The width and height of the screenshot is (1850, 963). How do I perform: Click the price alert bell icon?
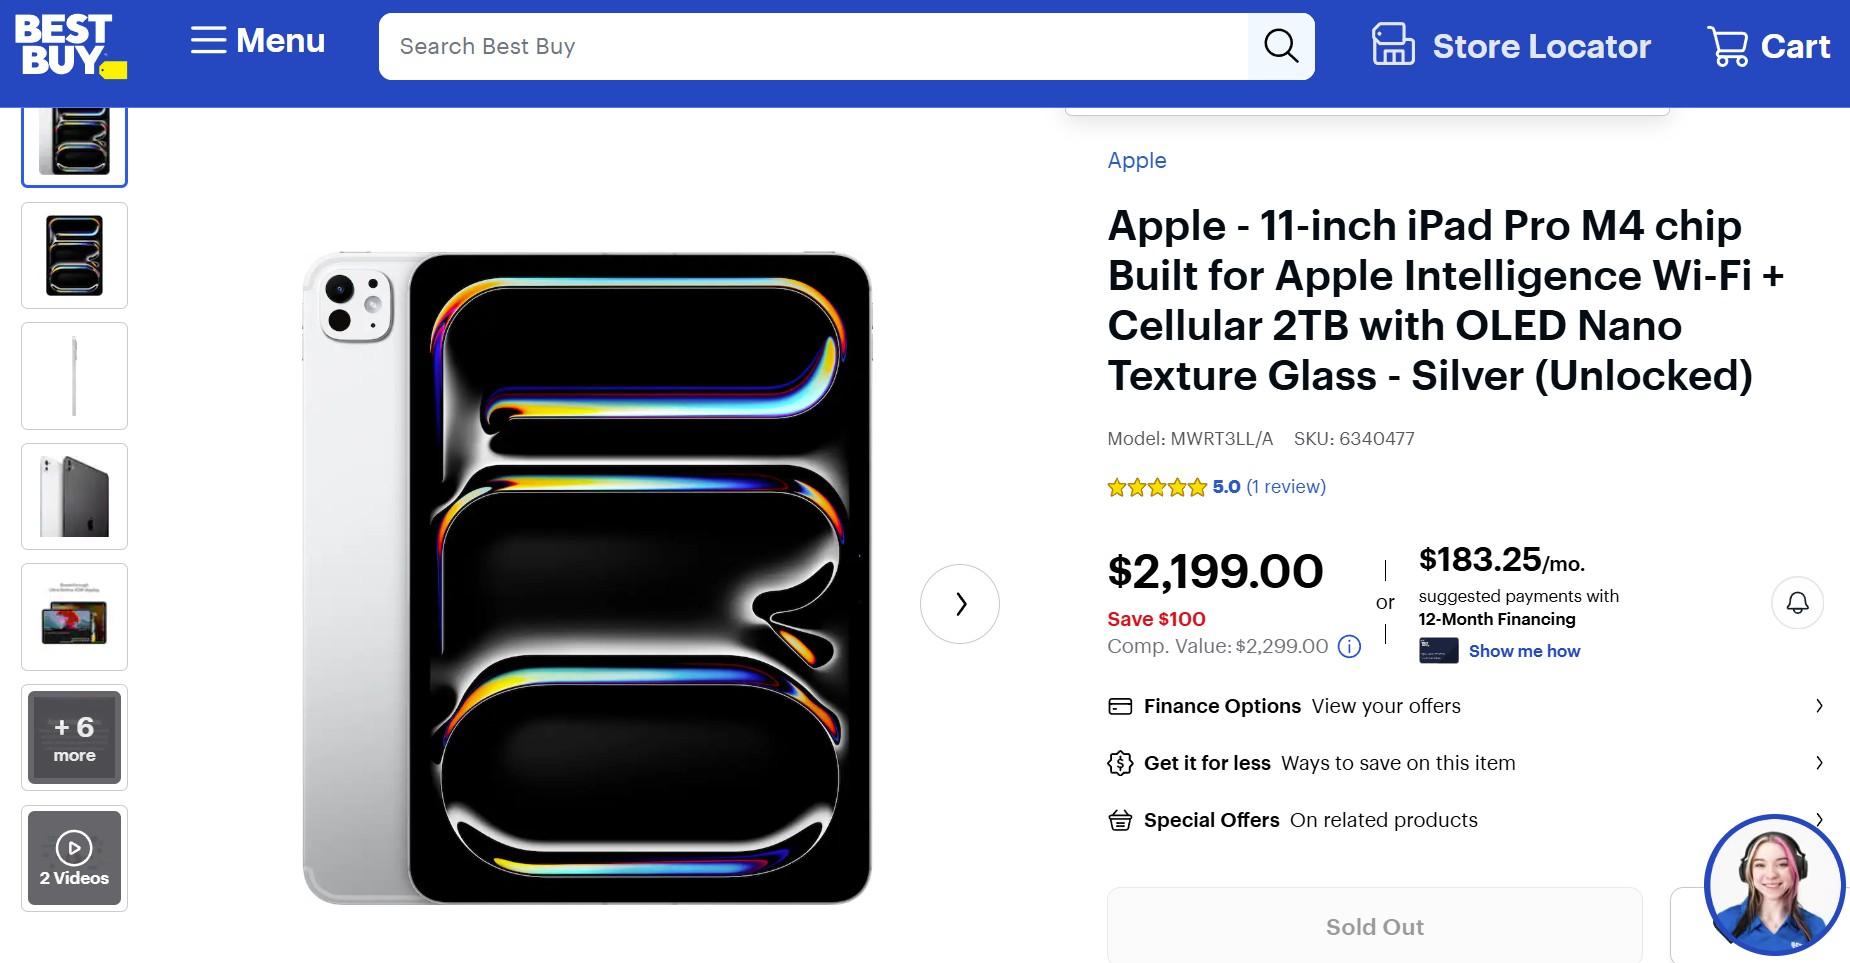(x=1797, y=603)
